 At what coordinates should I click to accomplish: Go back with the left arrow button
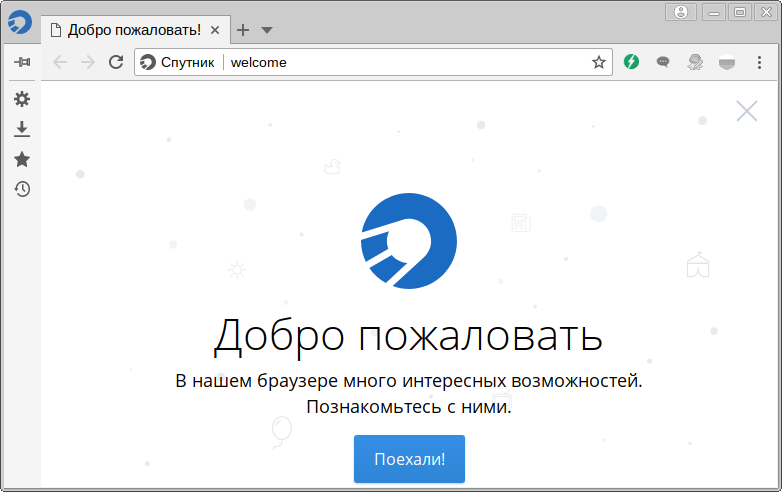click(60, 62)
